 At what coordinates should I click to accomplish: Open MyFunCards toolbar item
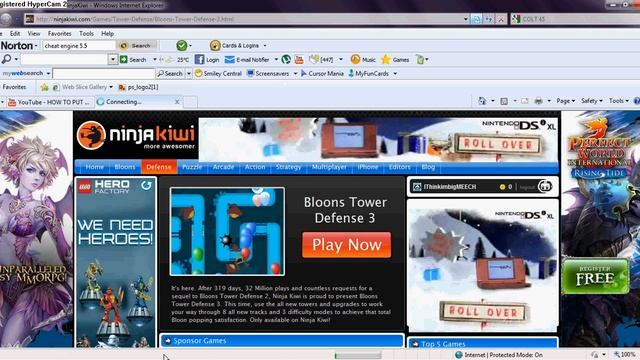(369, 73)
